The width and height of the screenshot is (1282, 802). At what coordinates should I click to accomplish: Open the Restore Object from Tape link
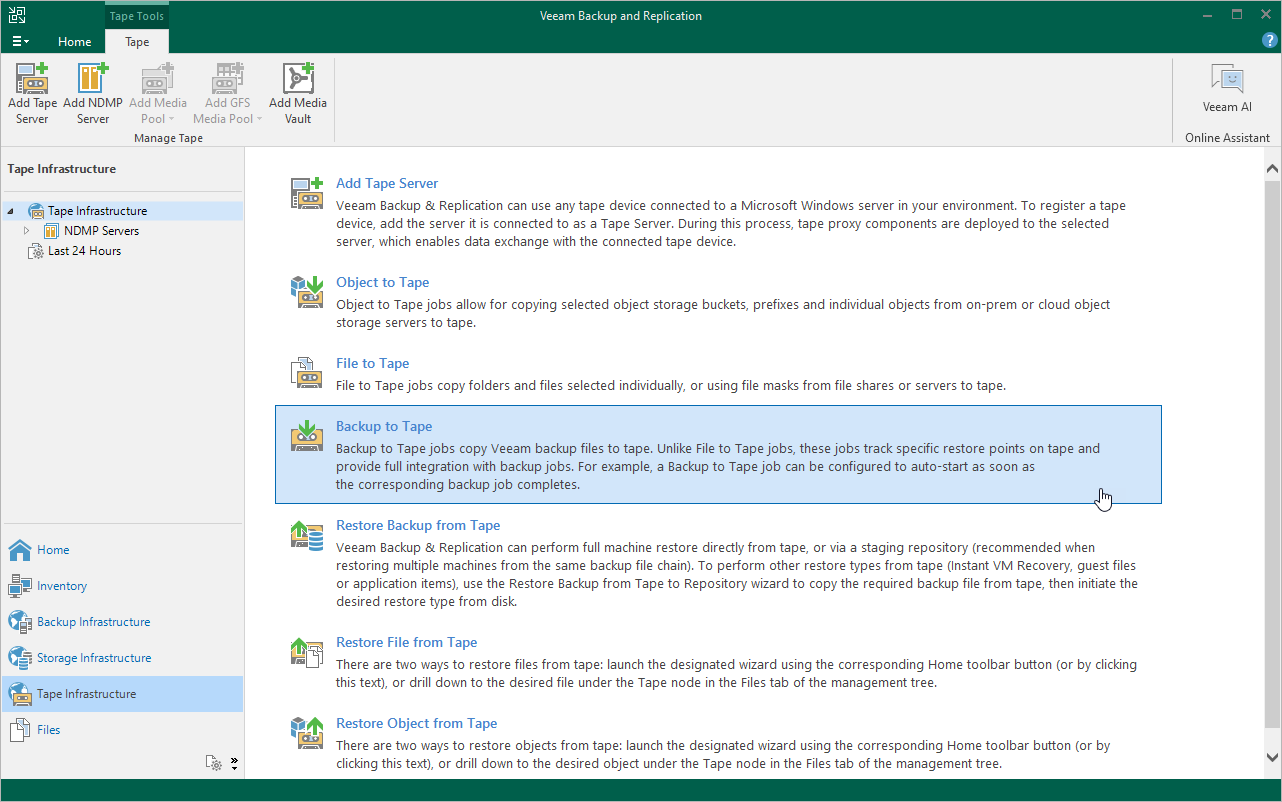[x=417, y=723]
